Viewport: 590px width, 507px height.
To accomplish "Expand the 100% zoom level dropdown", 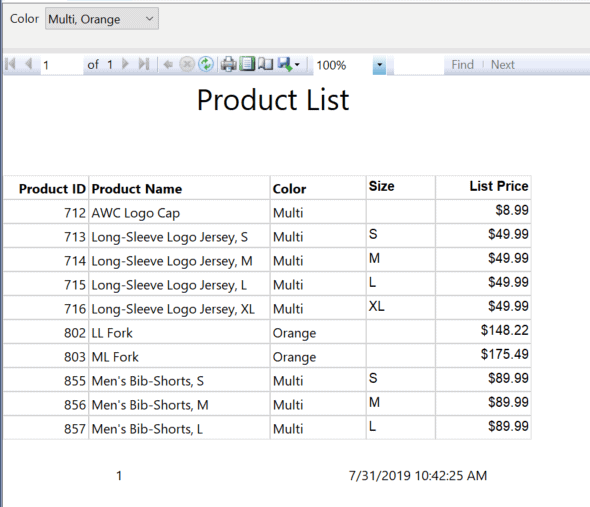I will (x=379, y=65).
